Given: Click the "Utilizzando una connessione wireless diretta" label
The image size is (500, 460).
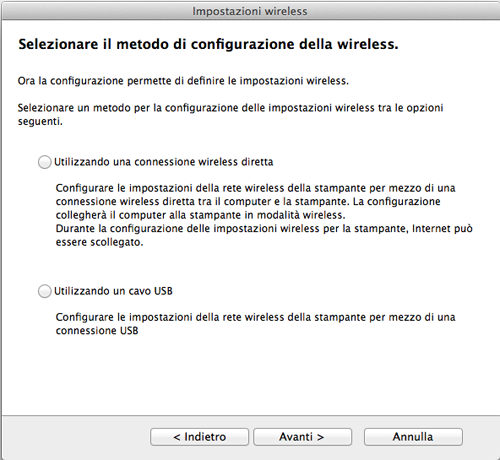Looking at the screenshot, I should [x=164, y=162].
